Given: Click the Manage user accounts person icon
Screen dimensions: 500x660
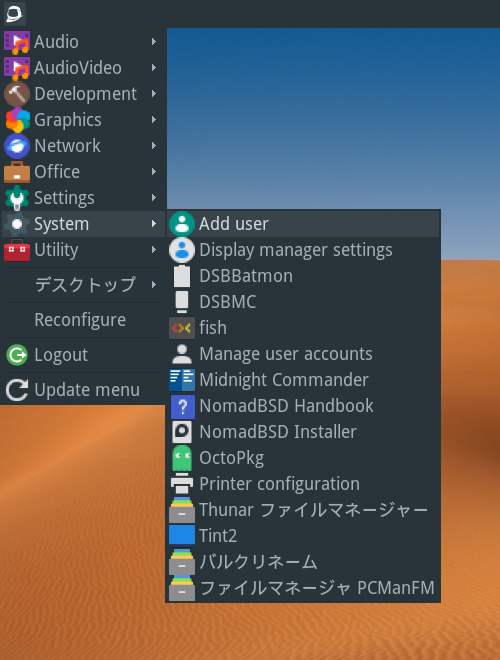Looking at the screenshot, I should tap(182, 354).
